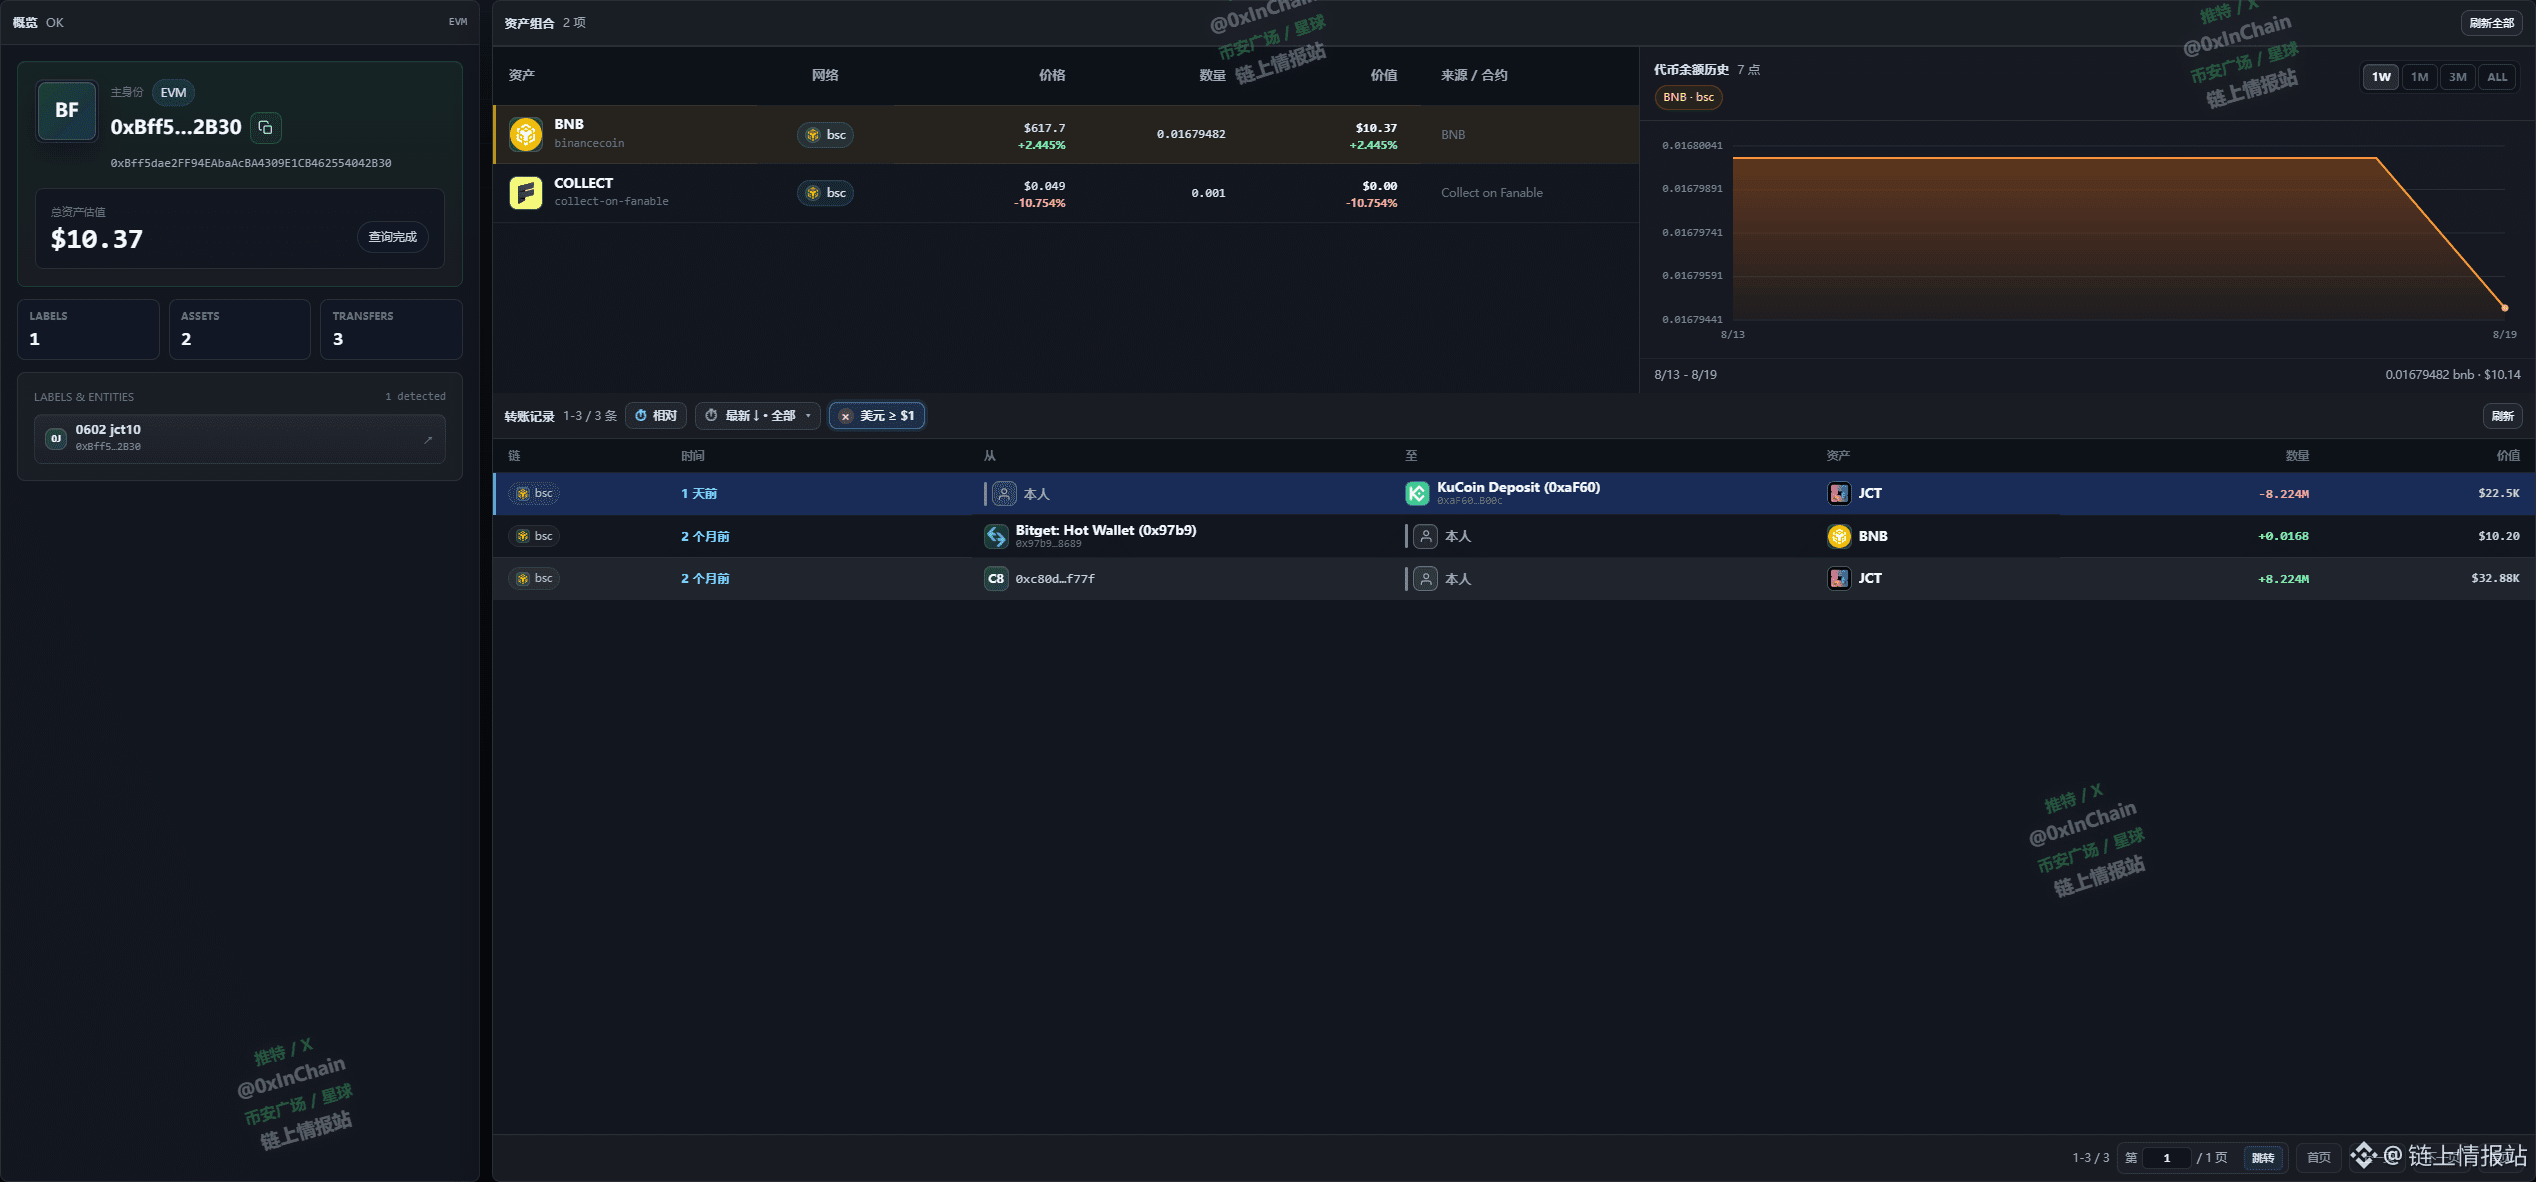Click the 0602 jct10 label avatar icon
The width and height of the screenshot is (2536, 1182).
(56, 438)
